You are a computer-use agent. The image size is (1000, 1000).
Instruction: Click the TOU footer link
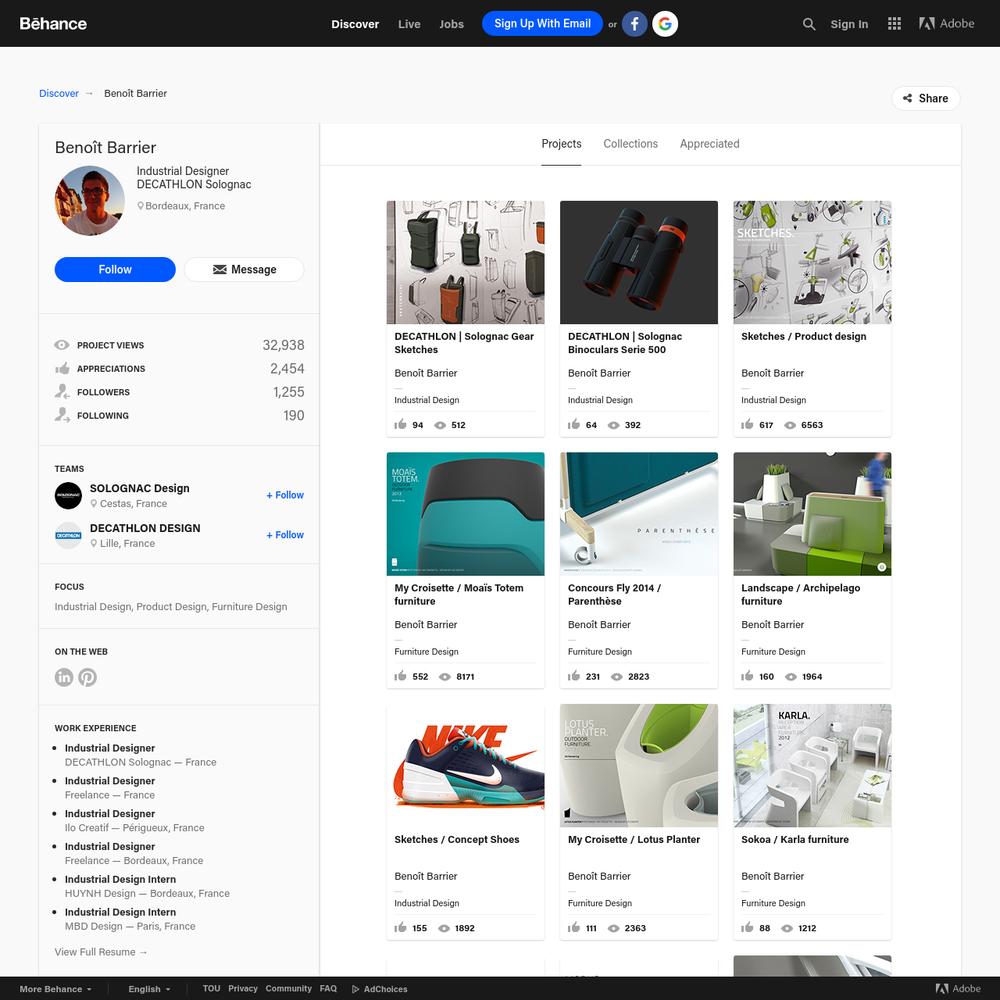pyautogui.click(x=211, y=989)
